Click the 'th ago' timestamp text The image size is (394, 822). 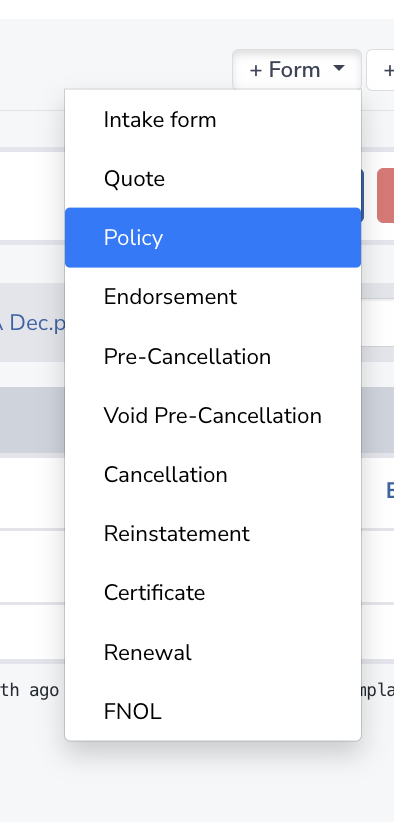29,690
